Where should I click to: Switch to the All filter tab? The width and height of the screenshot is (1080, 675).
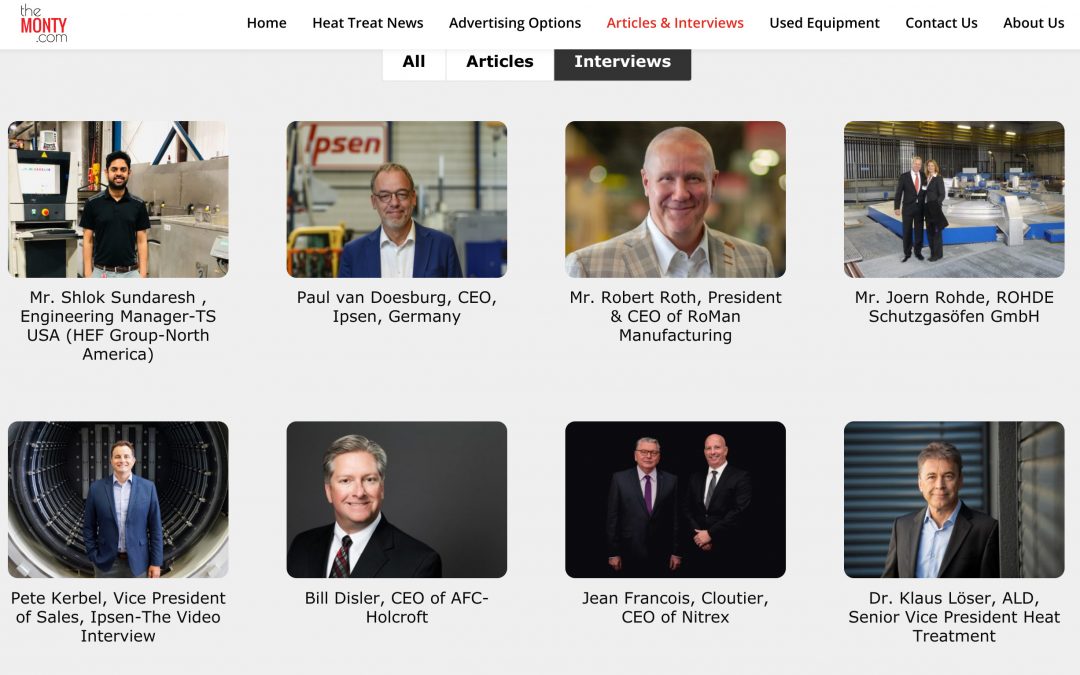coord(414,62)
